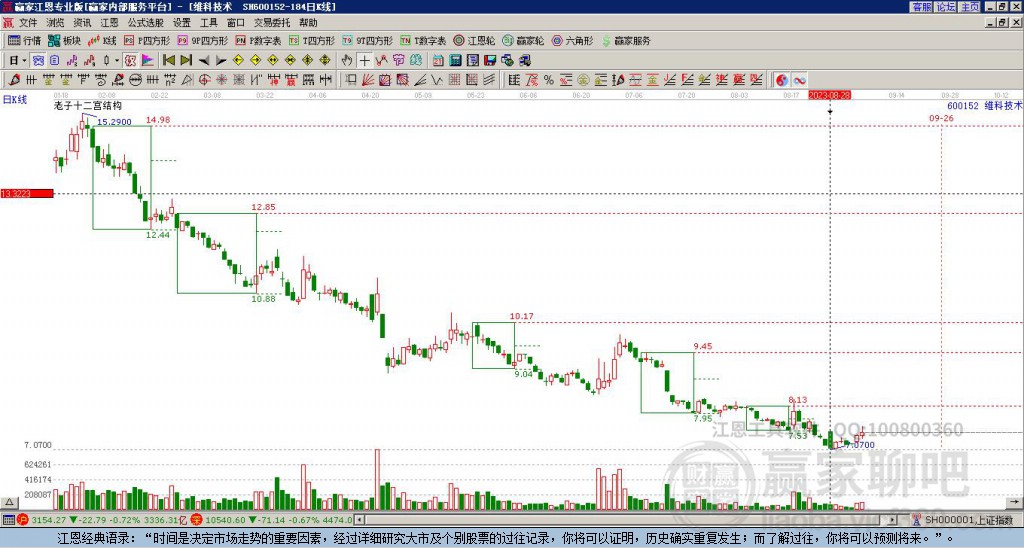The width and height of the screenshot is (1024, 548).
Task: Open the calculator icon in toolbar
Action: [455, 61]
